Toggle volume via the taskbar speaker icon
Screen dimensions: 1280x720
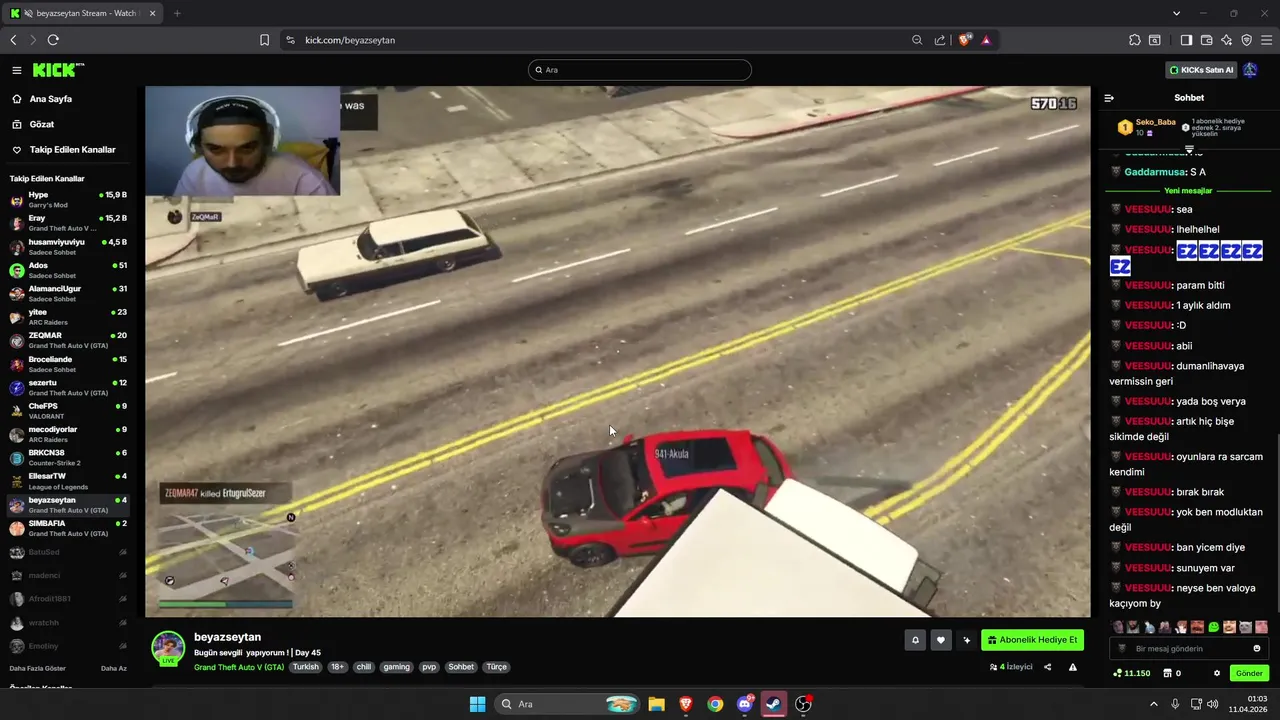[1213, 704]
